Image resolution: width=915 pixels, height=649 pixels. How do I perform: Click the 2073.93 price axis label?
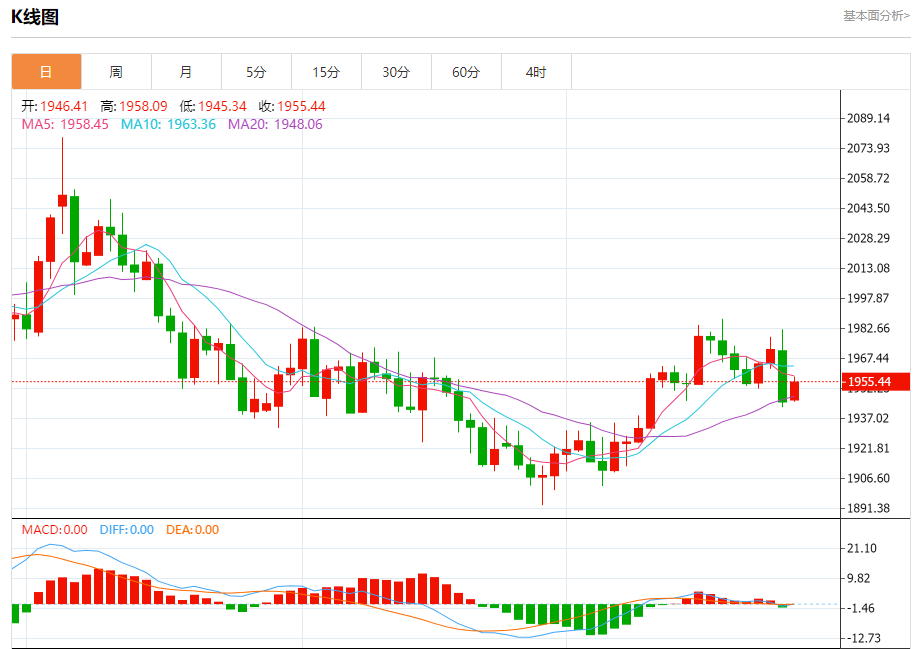click(x=868, y=148)
